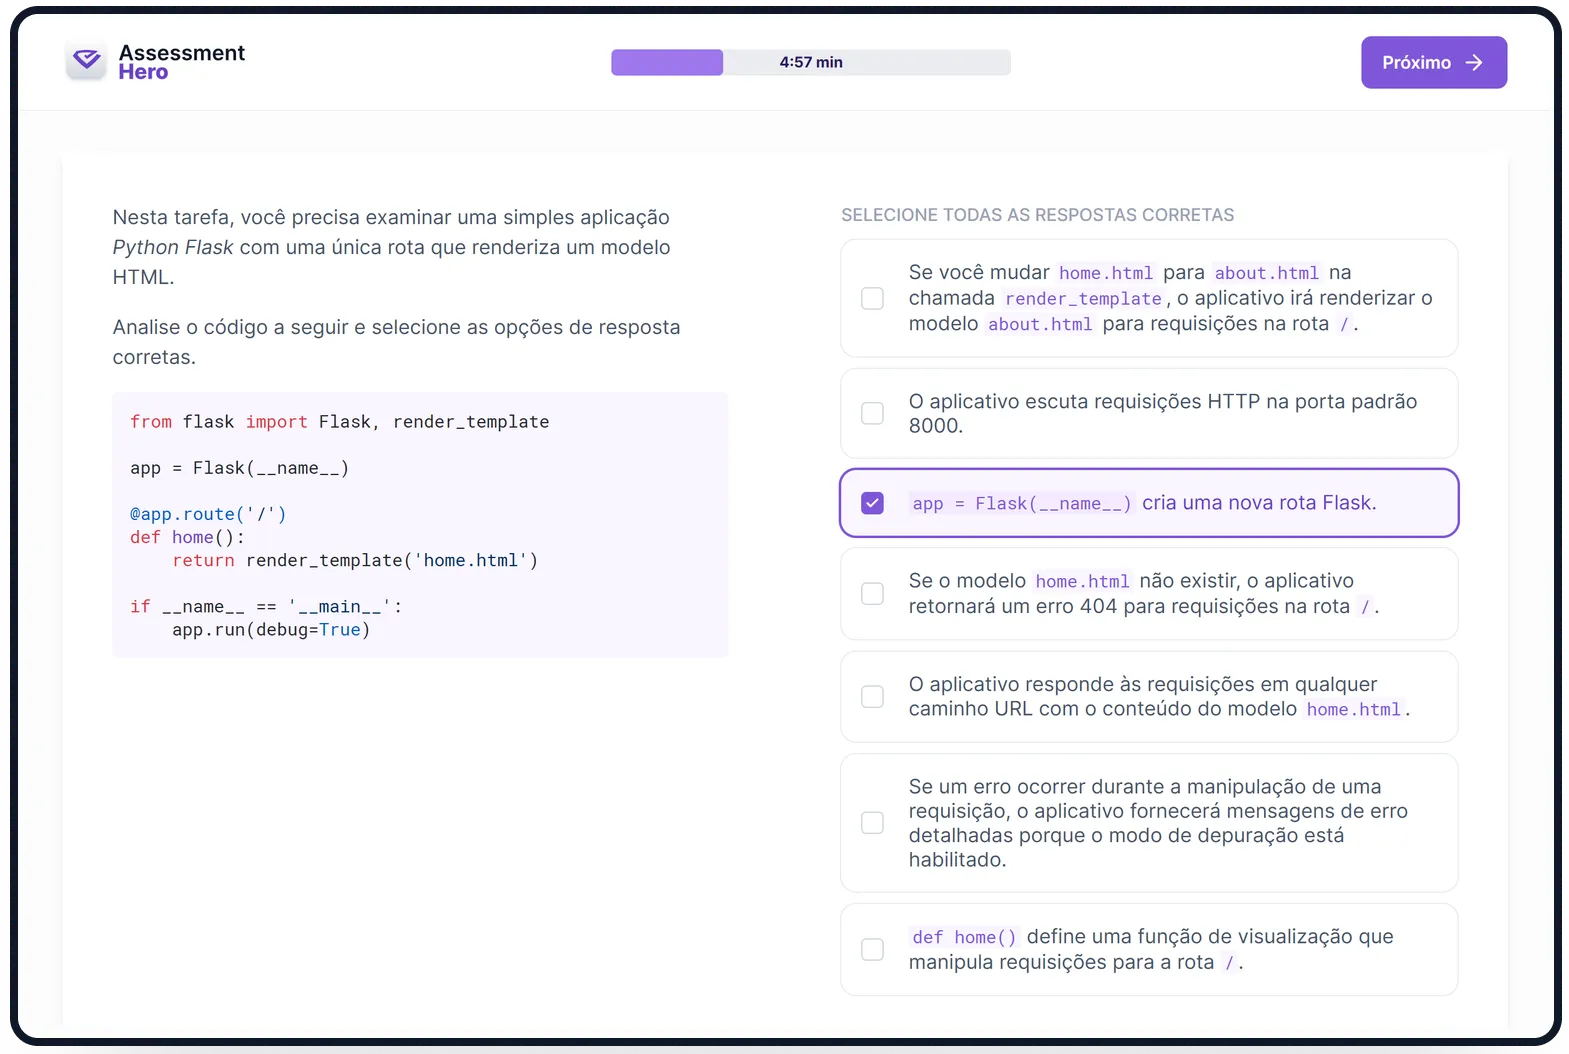Screen dimensions: 1569x1054
Task: Check the modo de depuração option
Action: [x=872, y=822]
